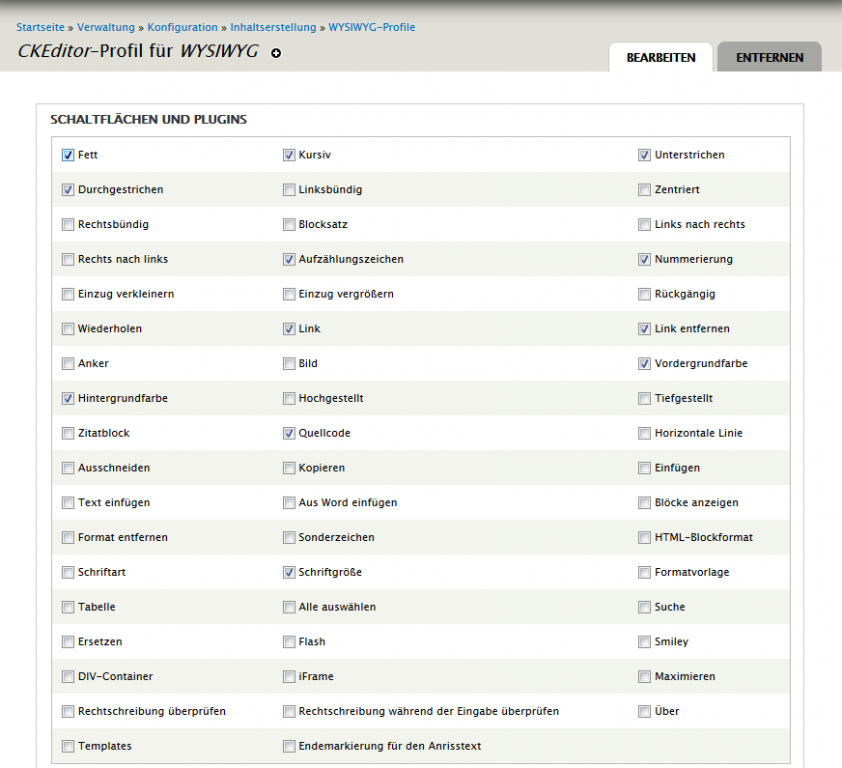842x768 pixels.
Task: Disable the Kursiv button option
Action: pyautogui.click(x=289, y=155)
